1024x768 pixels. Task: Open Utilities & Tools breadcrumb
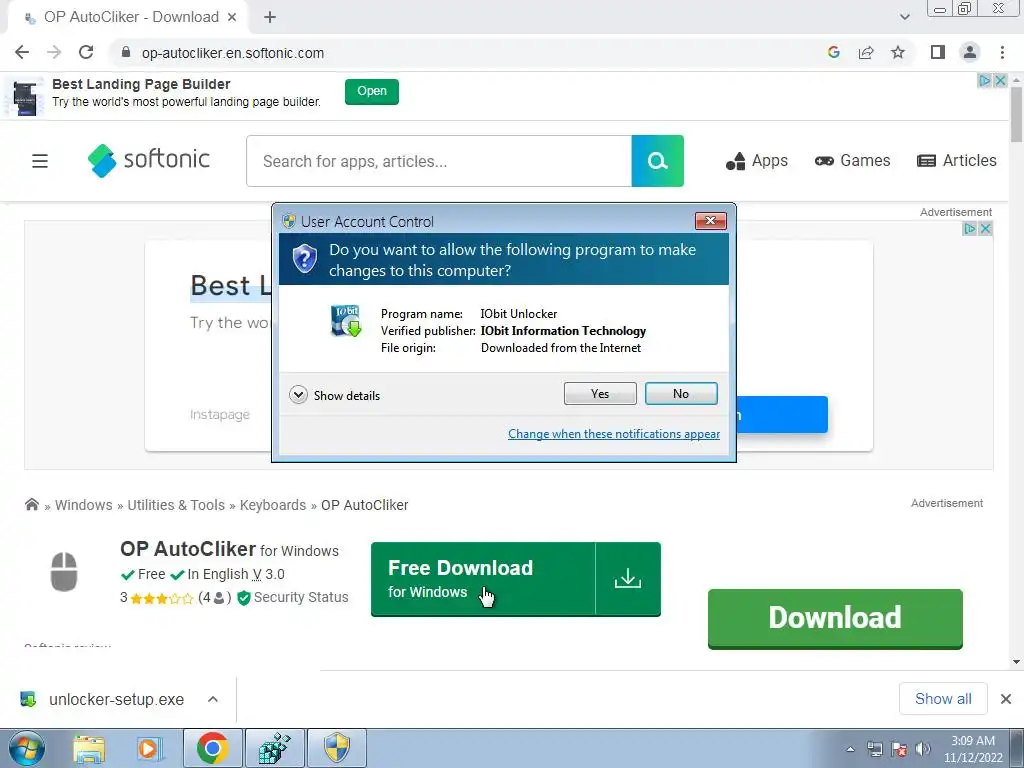[x=176, y=505]
